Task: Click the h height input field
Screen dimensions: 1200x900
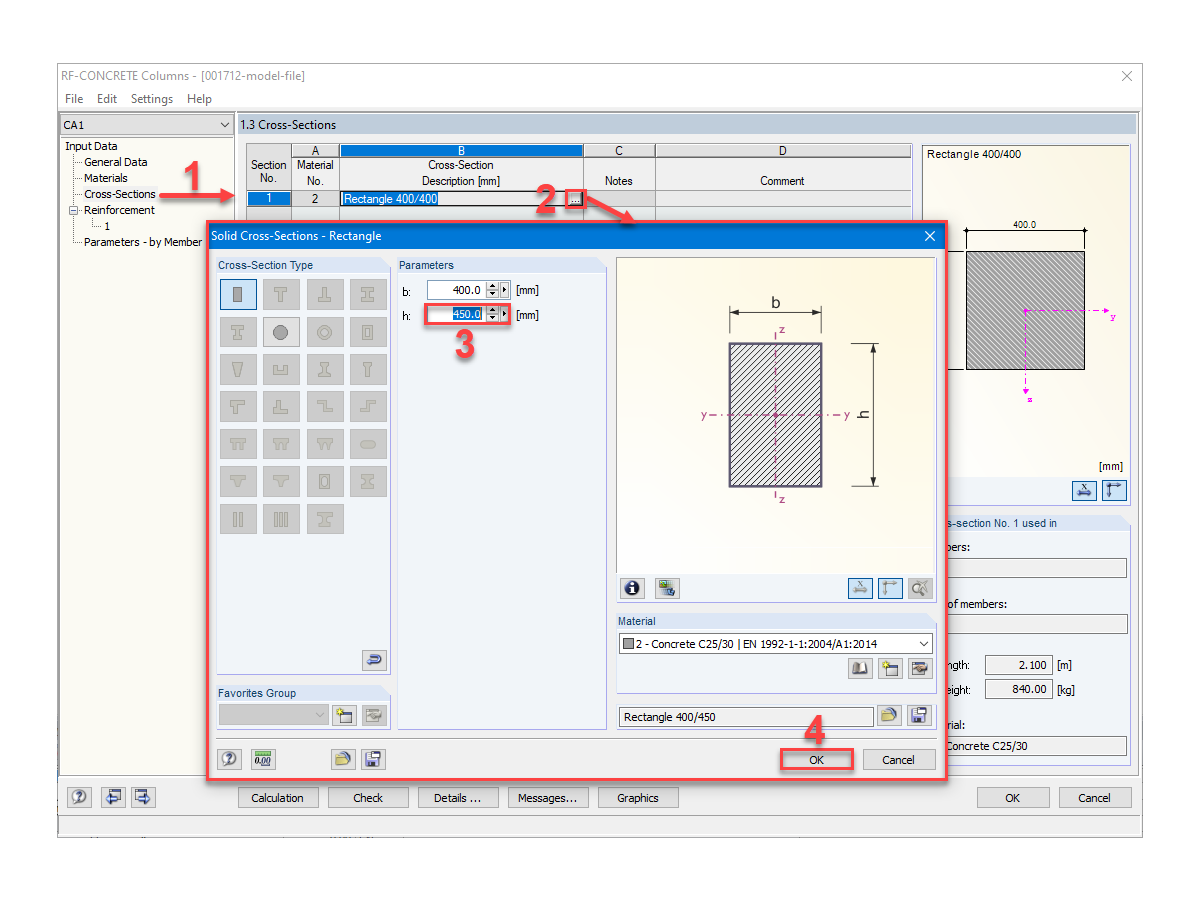Action: tap(456, 314)
